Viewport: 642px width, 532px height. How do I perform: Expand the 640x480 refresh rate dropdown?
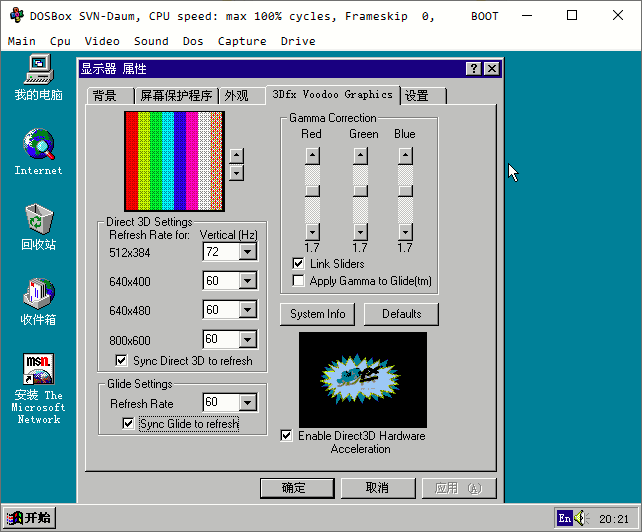coord(248,310)
